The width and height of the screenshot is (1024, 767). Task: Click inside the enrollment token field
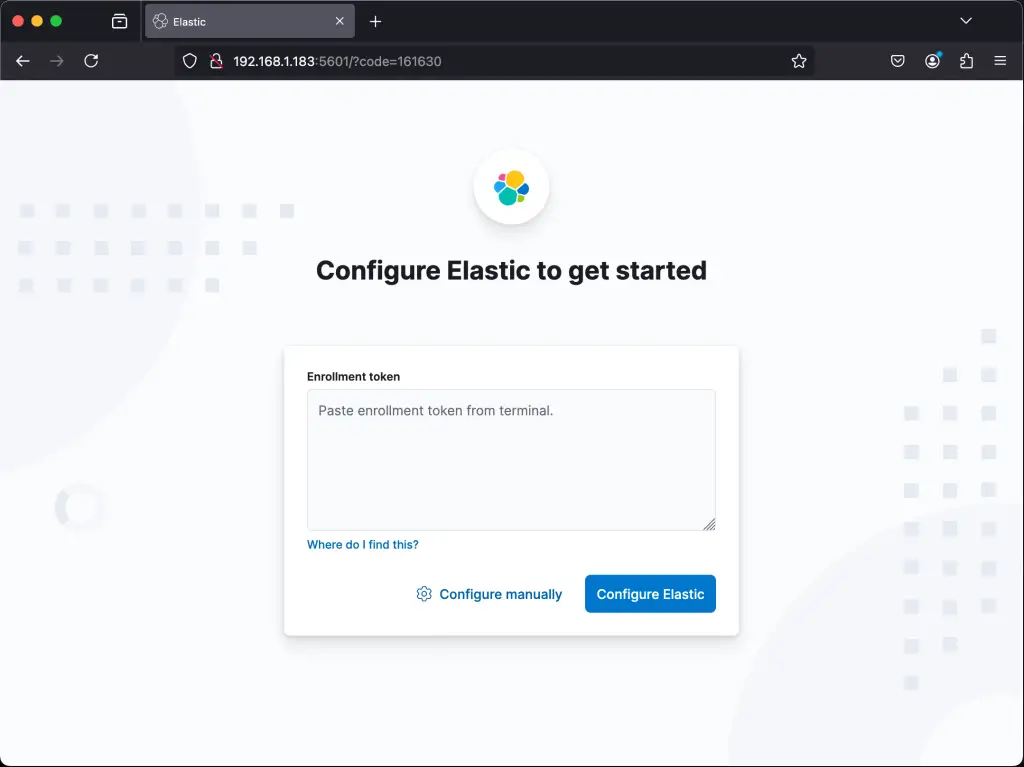(511, 459)
